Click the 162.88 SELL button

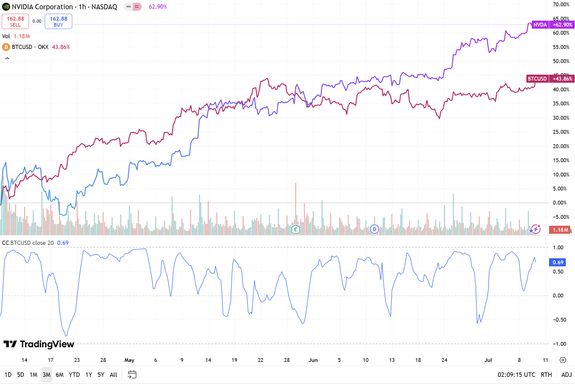tap(15, 21)
